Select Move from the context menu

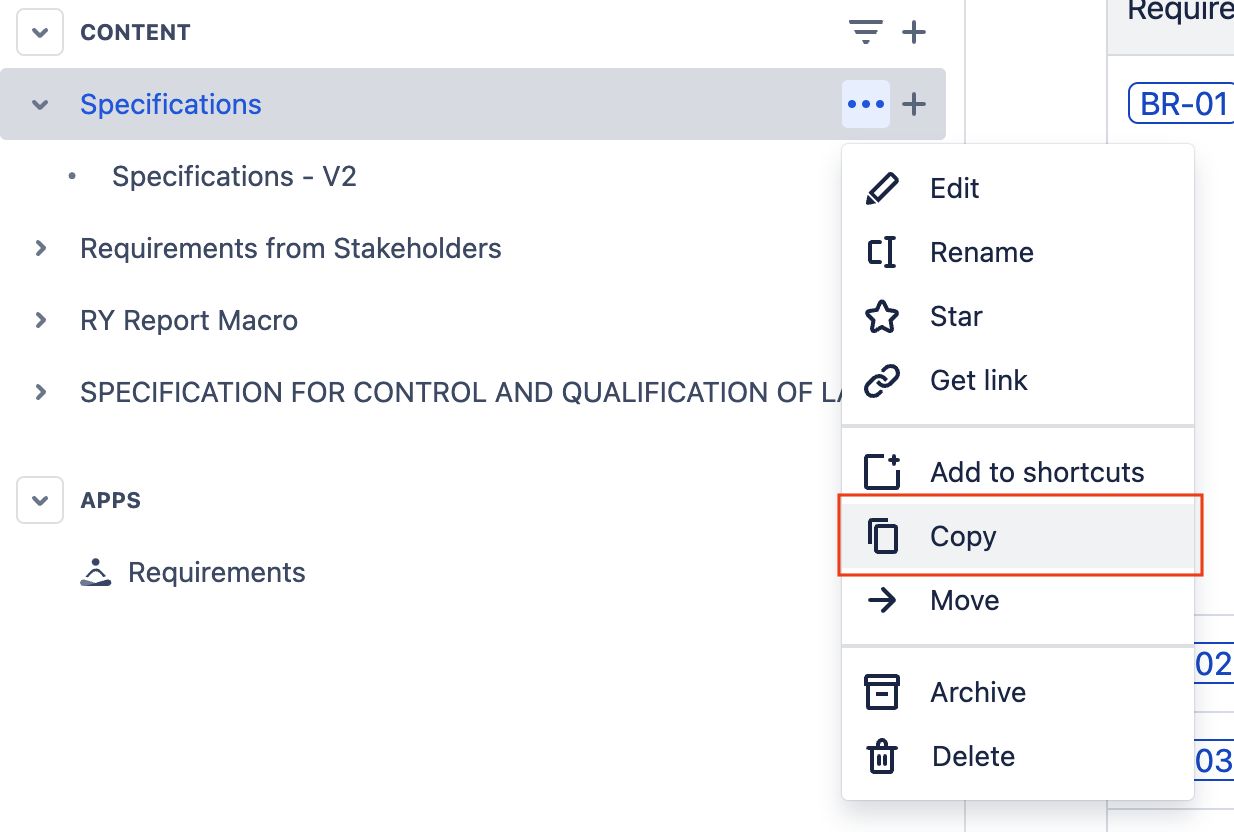(x=964, y=600)
